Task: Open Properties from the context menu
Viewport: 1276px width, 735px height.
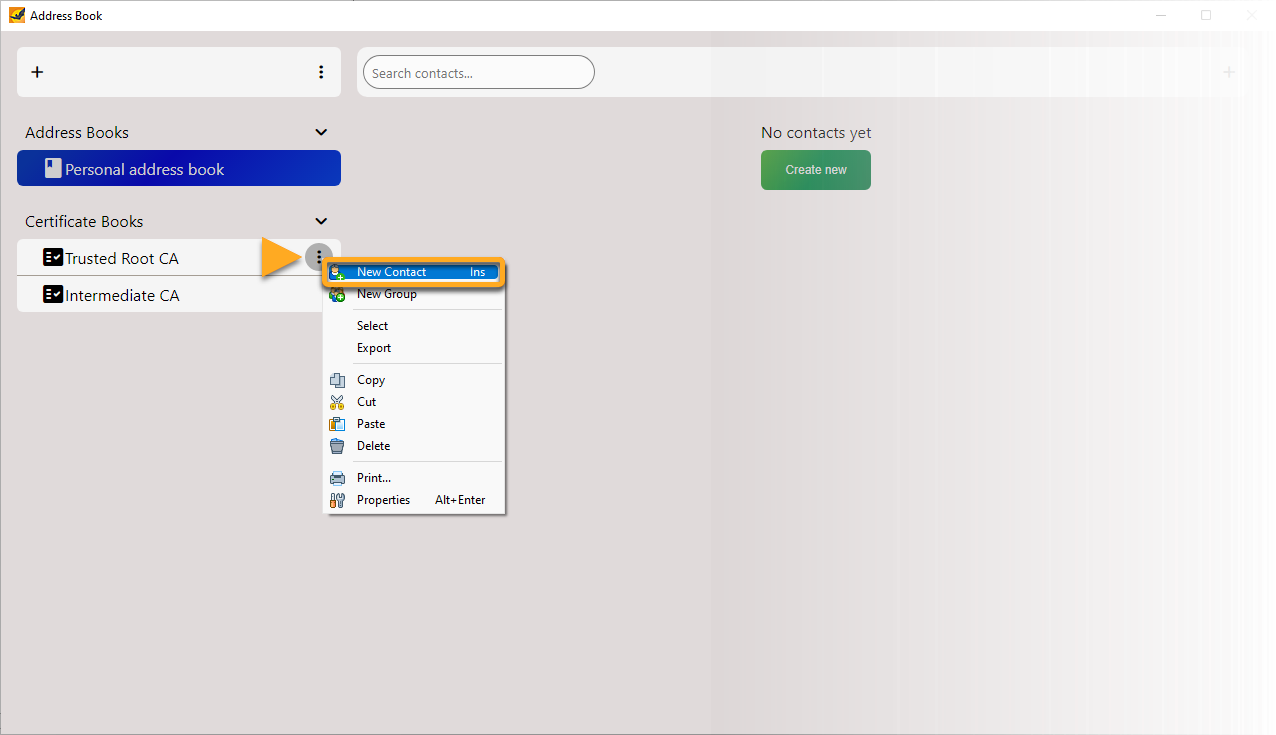Action: coord(383,500)
